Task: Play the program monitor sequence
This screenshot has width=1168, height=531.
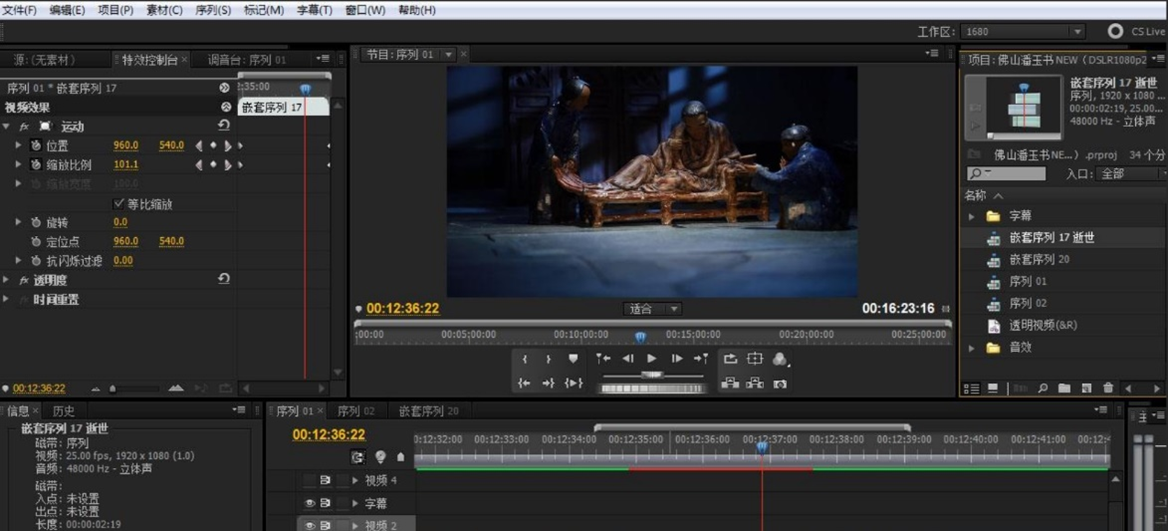Action: coord(652,358)
